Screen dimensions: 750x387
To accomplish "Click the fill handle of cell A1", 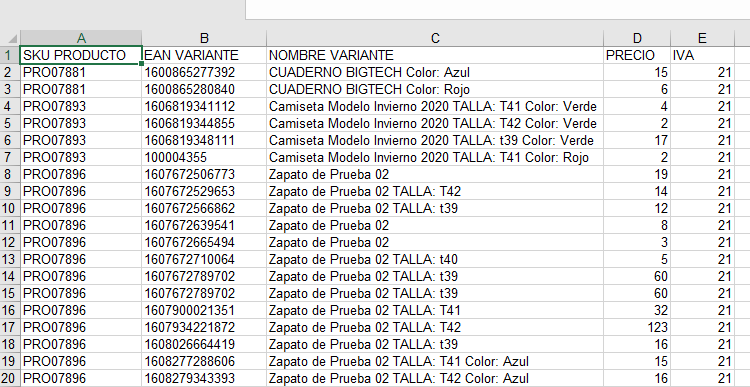I will [x=142, y=63].
